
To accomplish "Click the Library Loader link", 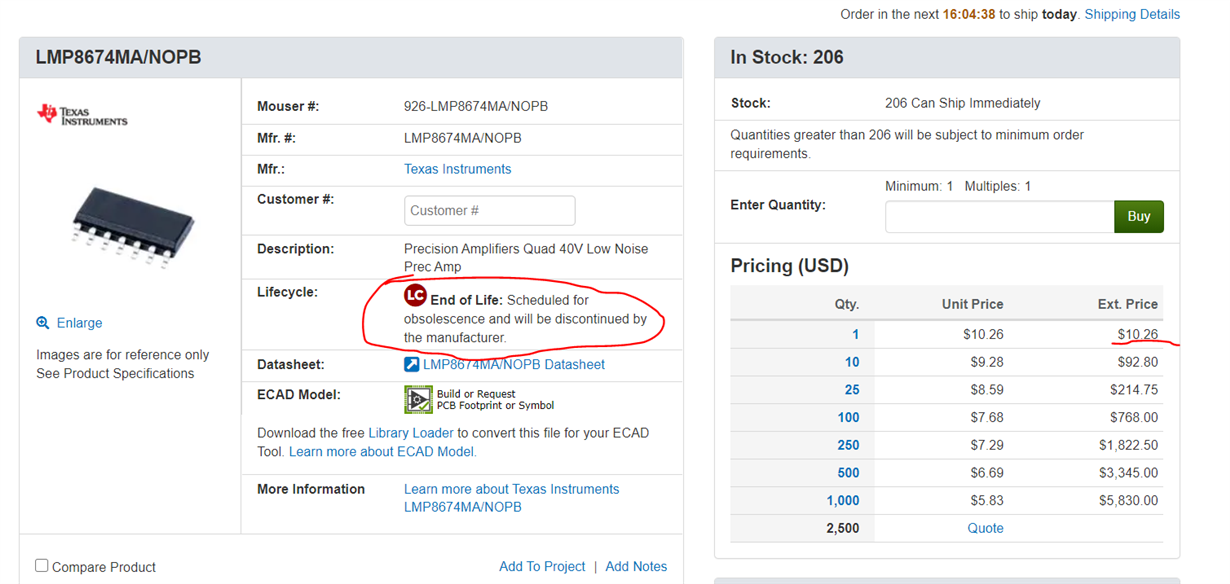I will (x=411, y=433).
